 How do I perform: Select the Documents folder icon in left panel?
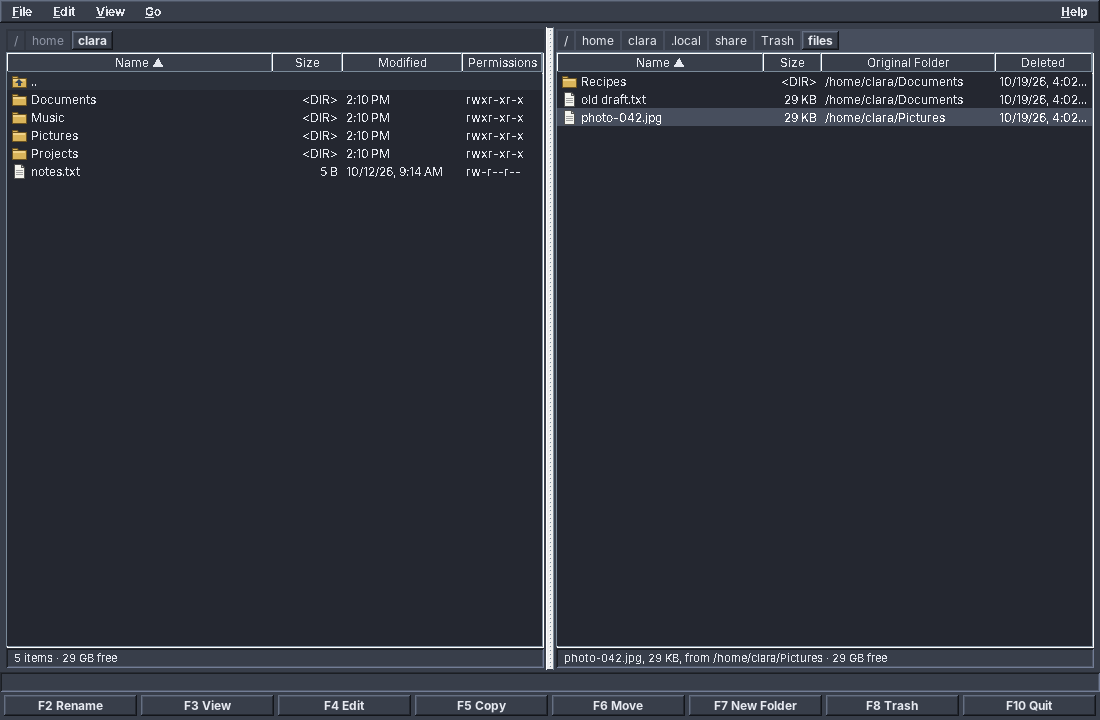(20, 100)
